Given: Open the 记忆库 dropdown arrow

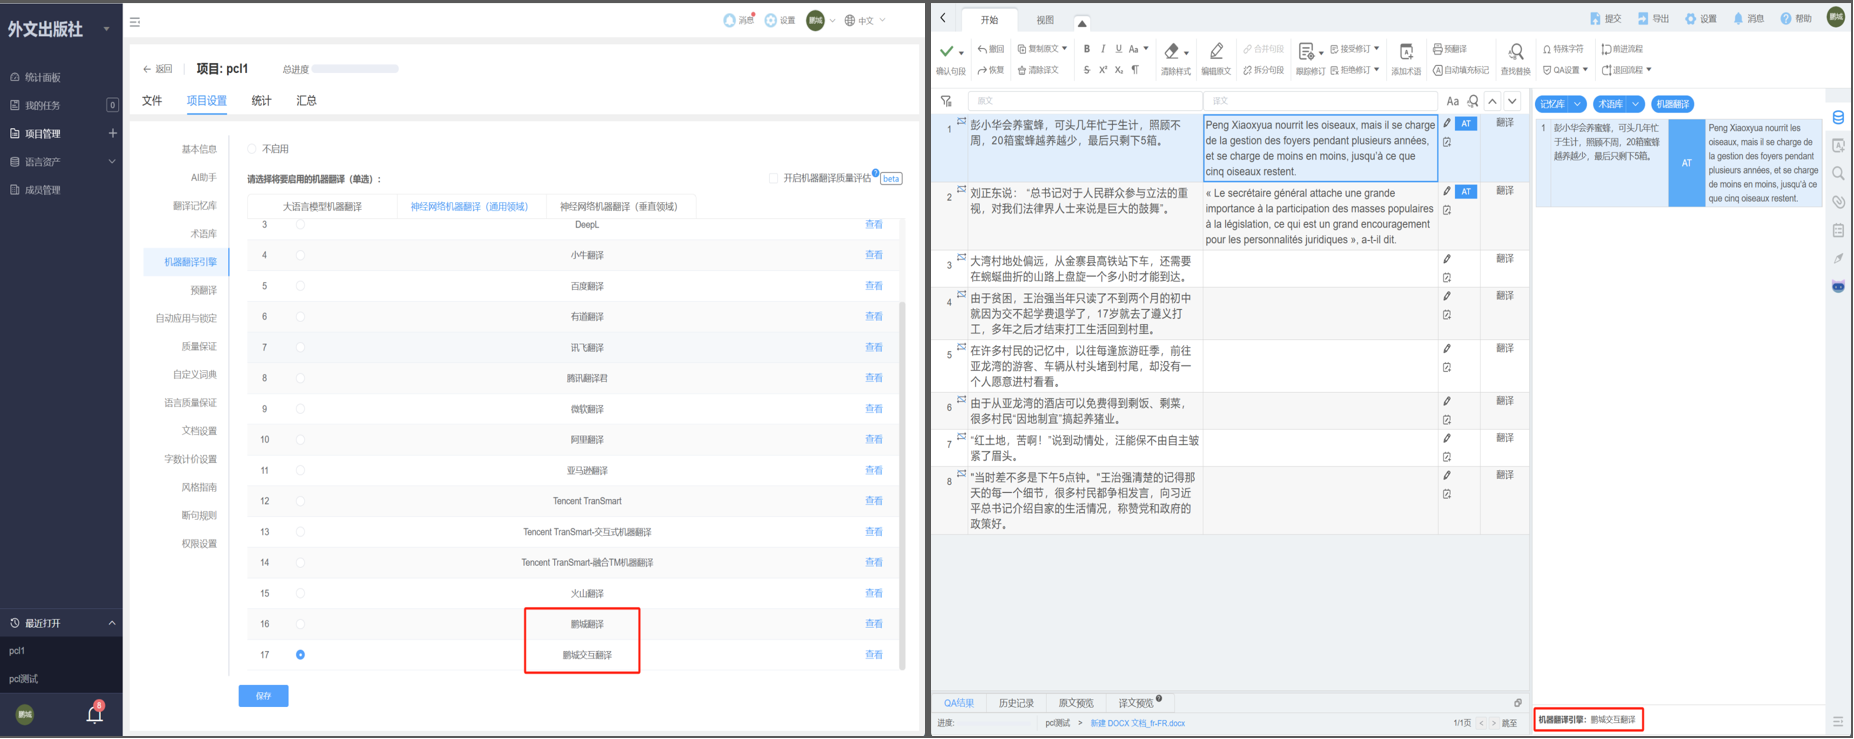Looking at the screenshot, I should [x=1577, y=104].
